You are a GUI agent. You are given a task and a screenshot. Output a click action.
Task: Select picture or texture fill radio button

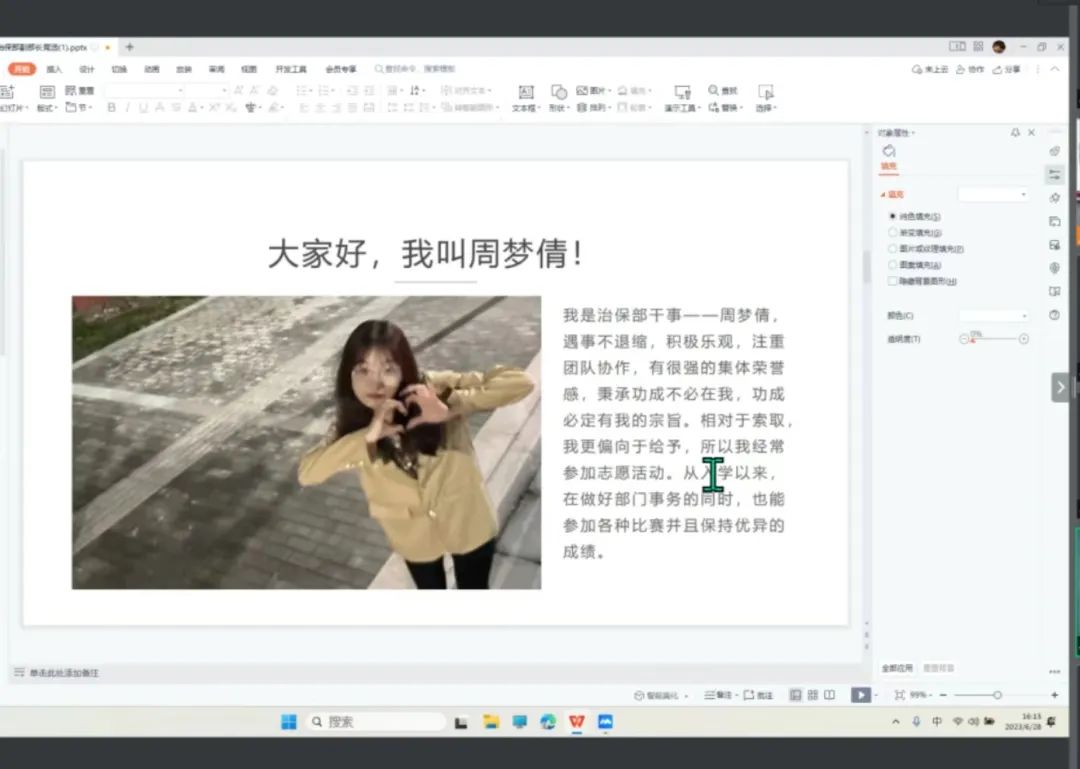tap(893, 248)
